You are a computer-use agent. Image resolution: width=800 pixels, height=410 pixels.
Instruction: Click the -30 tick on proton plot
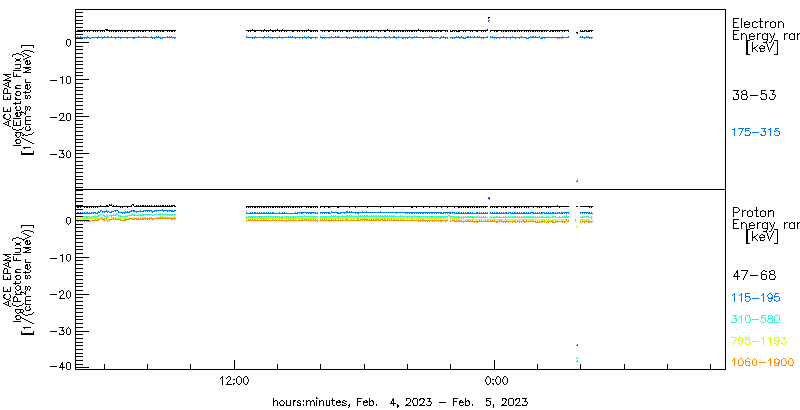59,331
